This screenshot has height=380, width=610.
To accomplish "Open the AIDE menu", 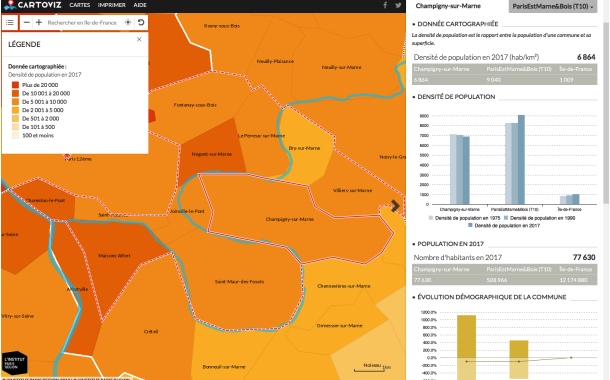I will (140, 5).
